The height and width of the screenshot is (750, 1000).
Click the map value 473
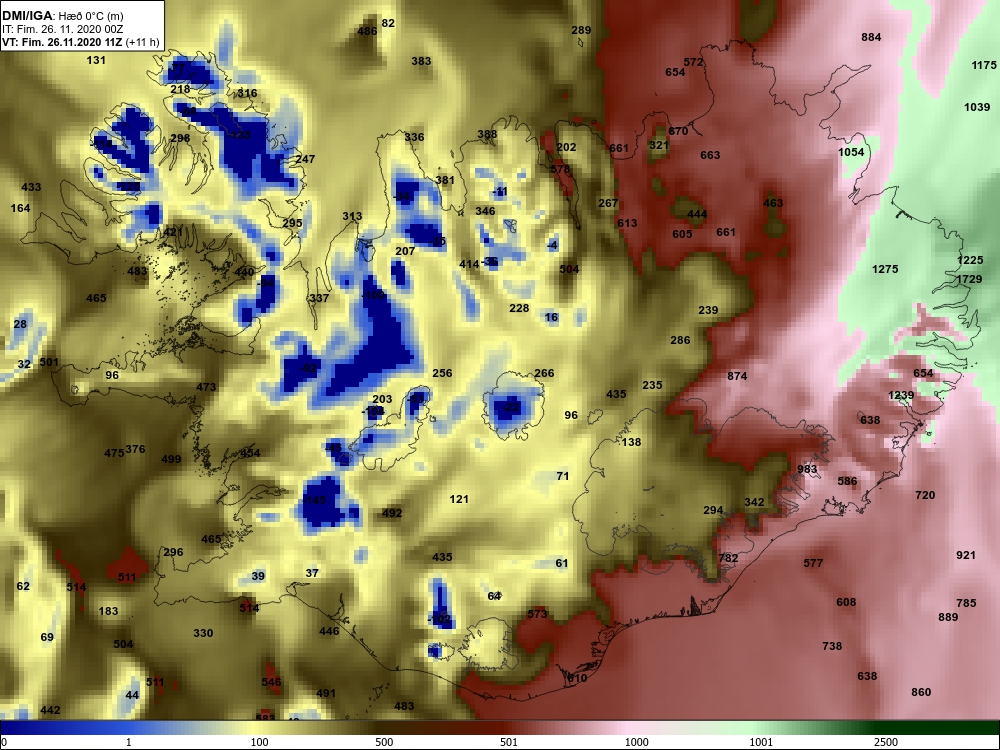pos(206,387)
